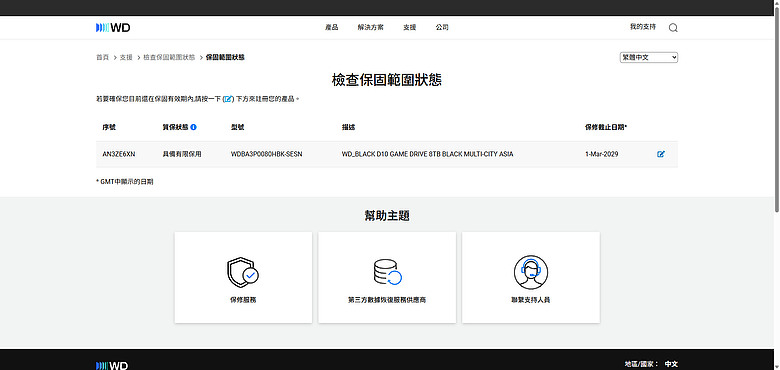The image size is (780, 370).
Task: Click serial number AN3ZE6XN
Action: click(118, 154)
